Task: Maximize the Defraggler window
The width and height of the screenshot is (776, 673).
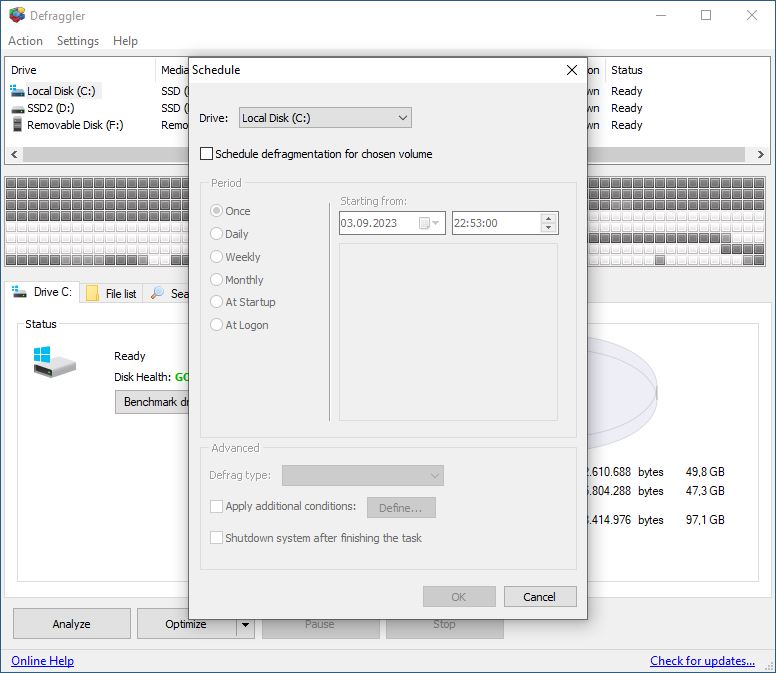Action: point(706,15)
